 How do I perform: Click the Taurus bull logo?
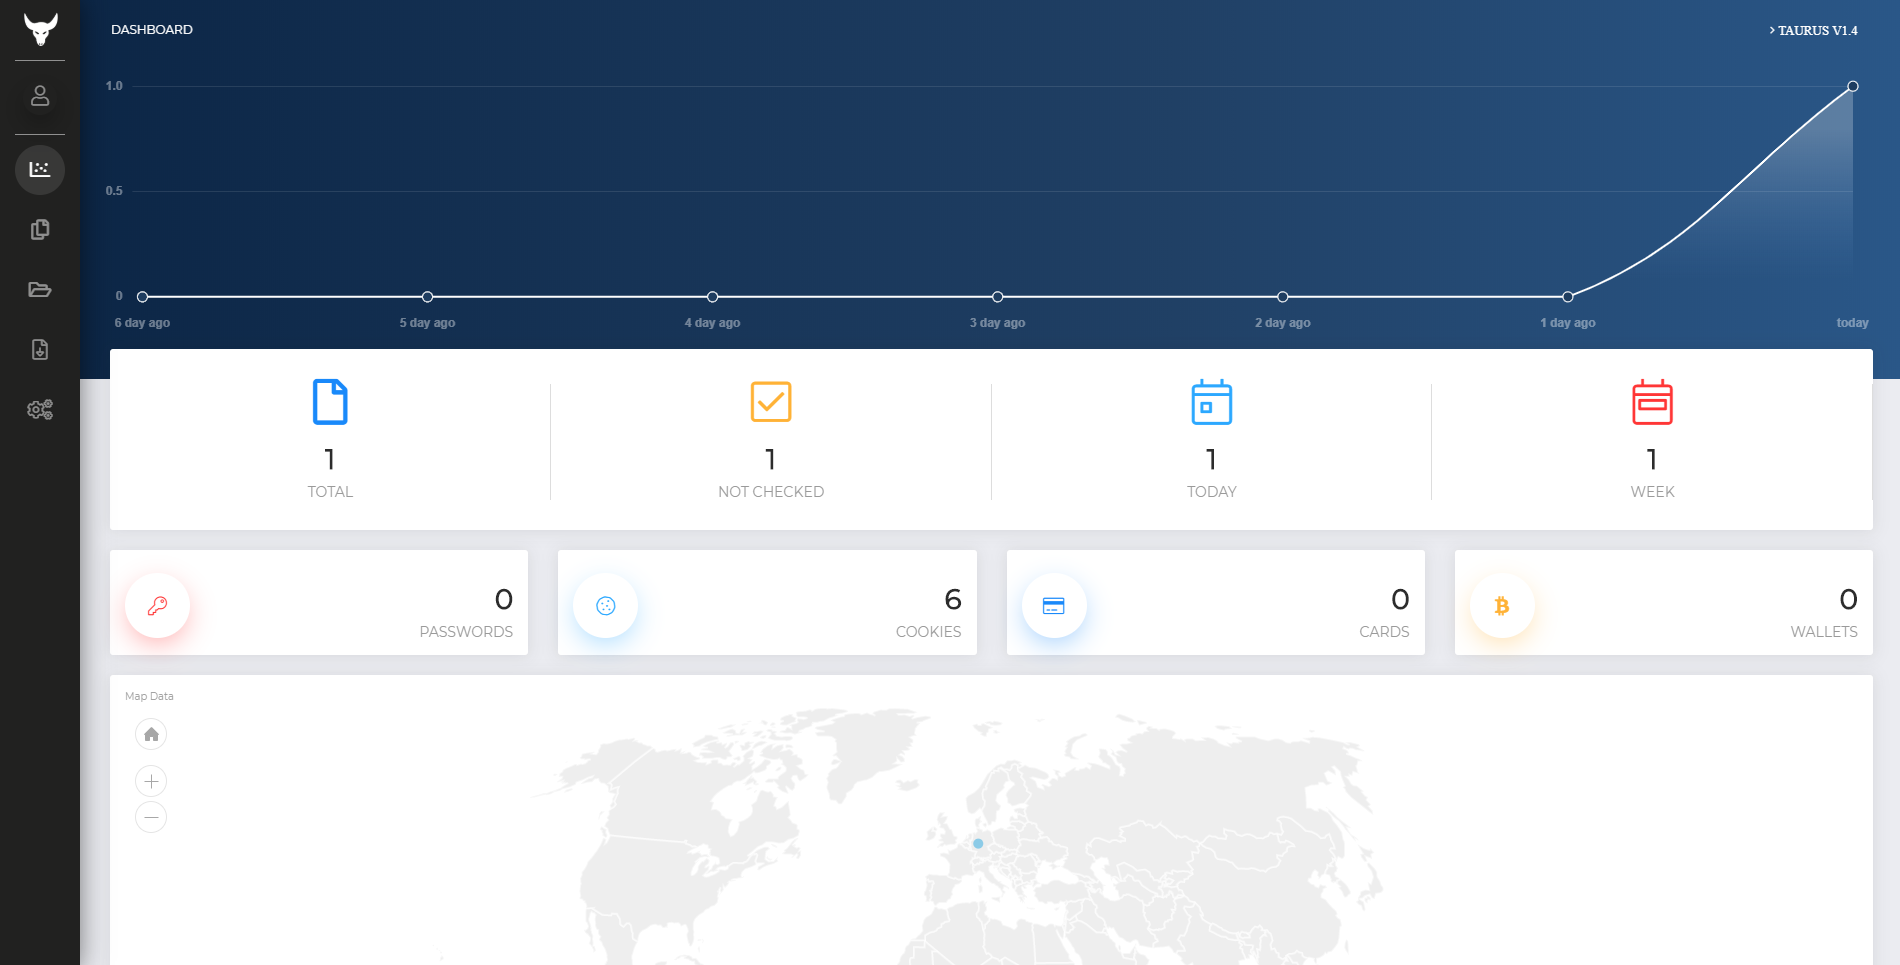40,29
